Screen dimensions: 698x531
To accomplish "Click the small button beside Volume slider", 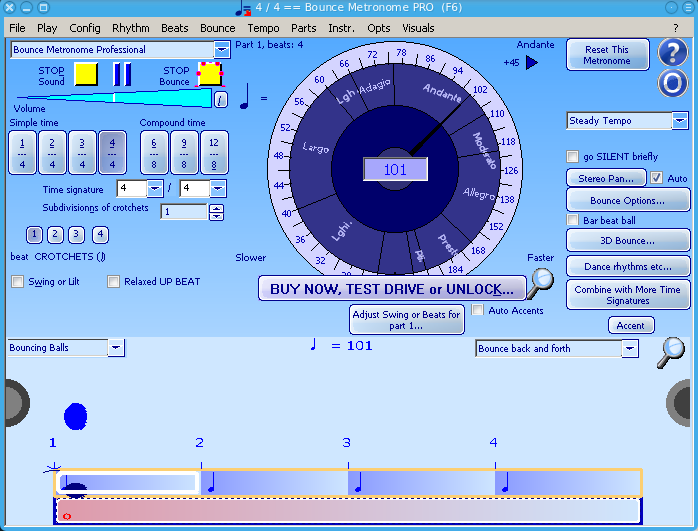I will [x=221, y=99].
